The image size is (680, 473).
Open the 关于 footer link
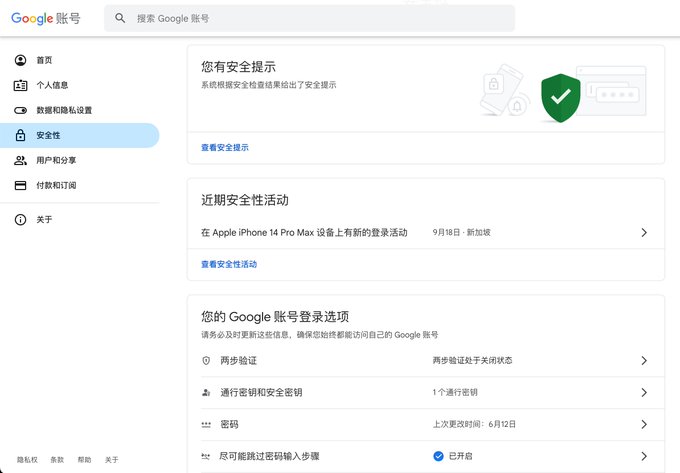(x=111, y=460)
